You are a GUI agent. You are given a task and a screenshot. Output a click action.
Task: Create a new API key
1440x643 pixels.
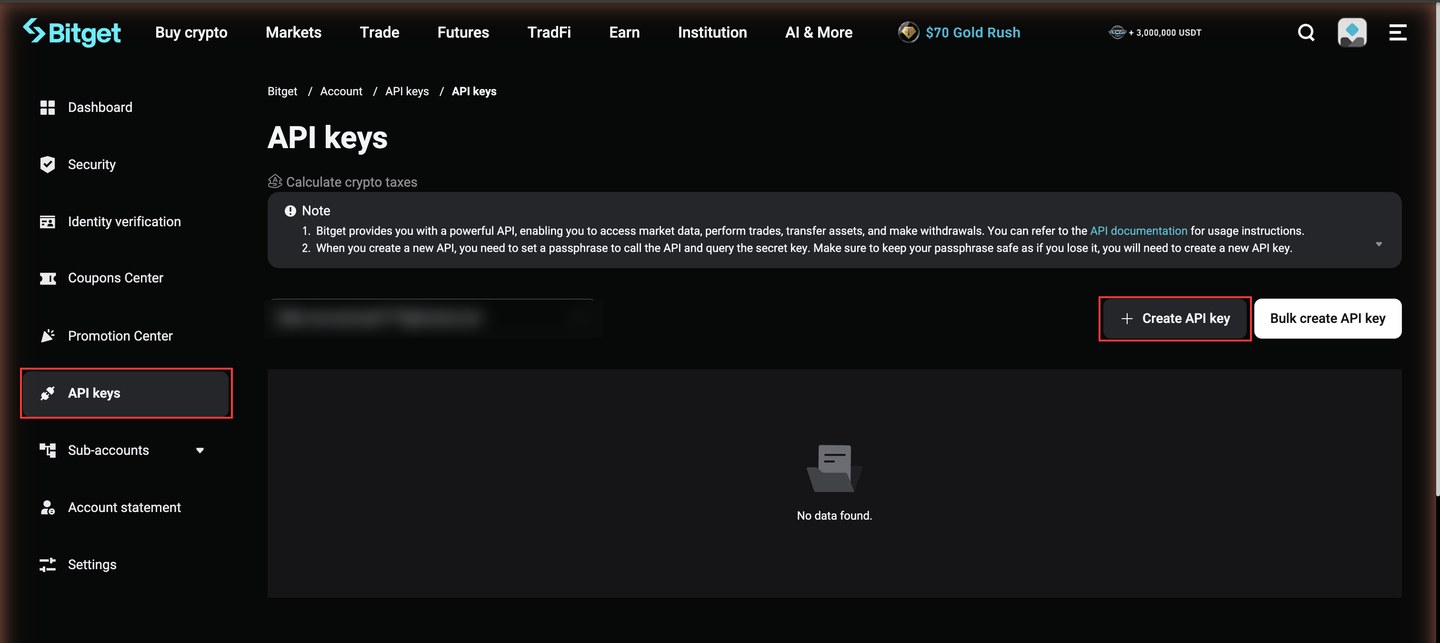coord(1175,319)
